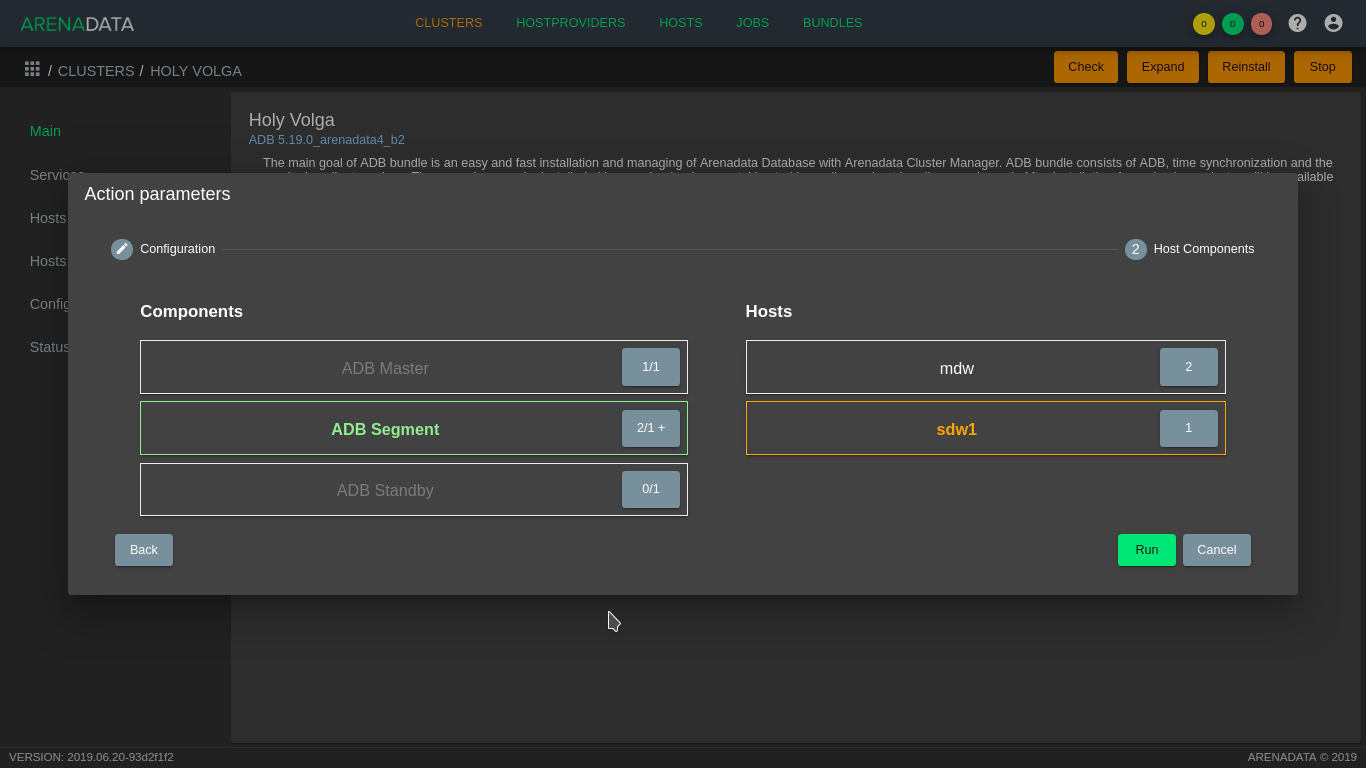Expand the ADB Segment 2/1 + badge
The height and width of the screenshot is (768, 1366).
point(650,428)
